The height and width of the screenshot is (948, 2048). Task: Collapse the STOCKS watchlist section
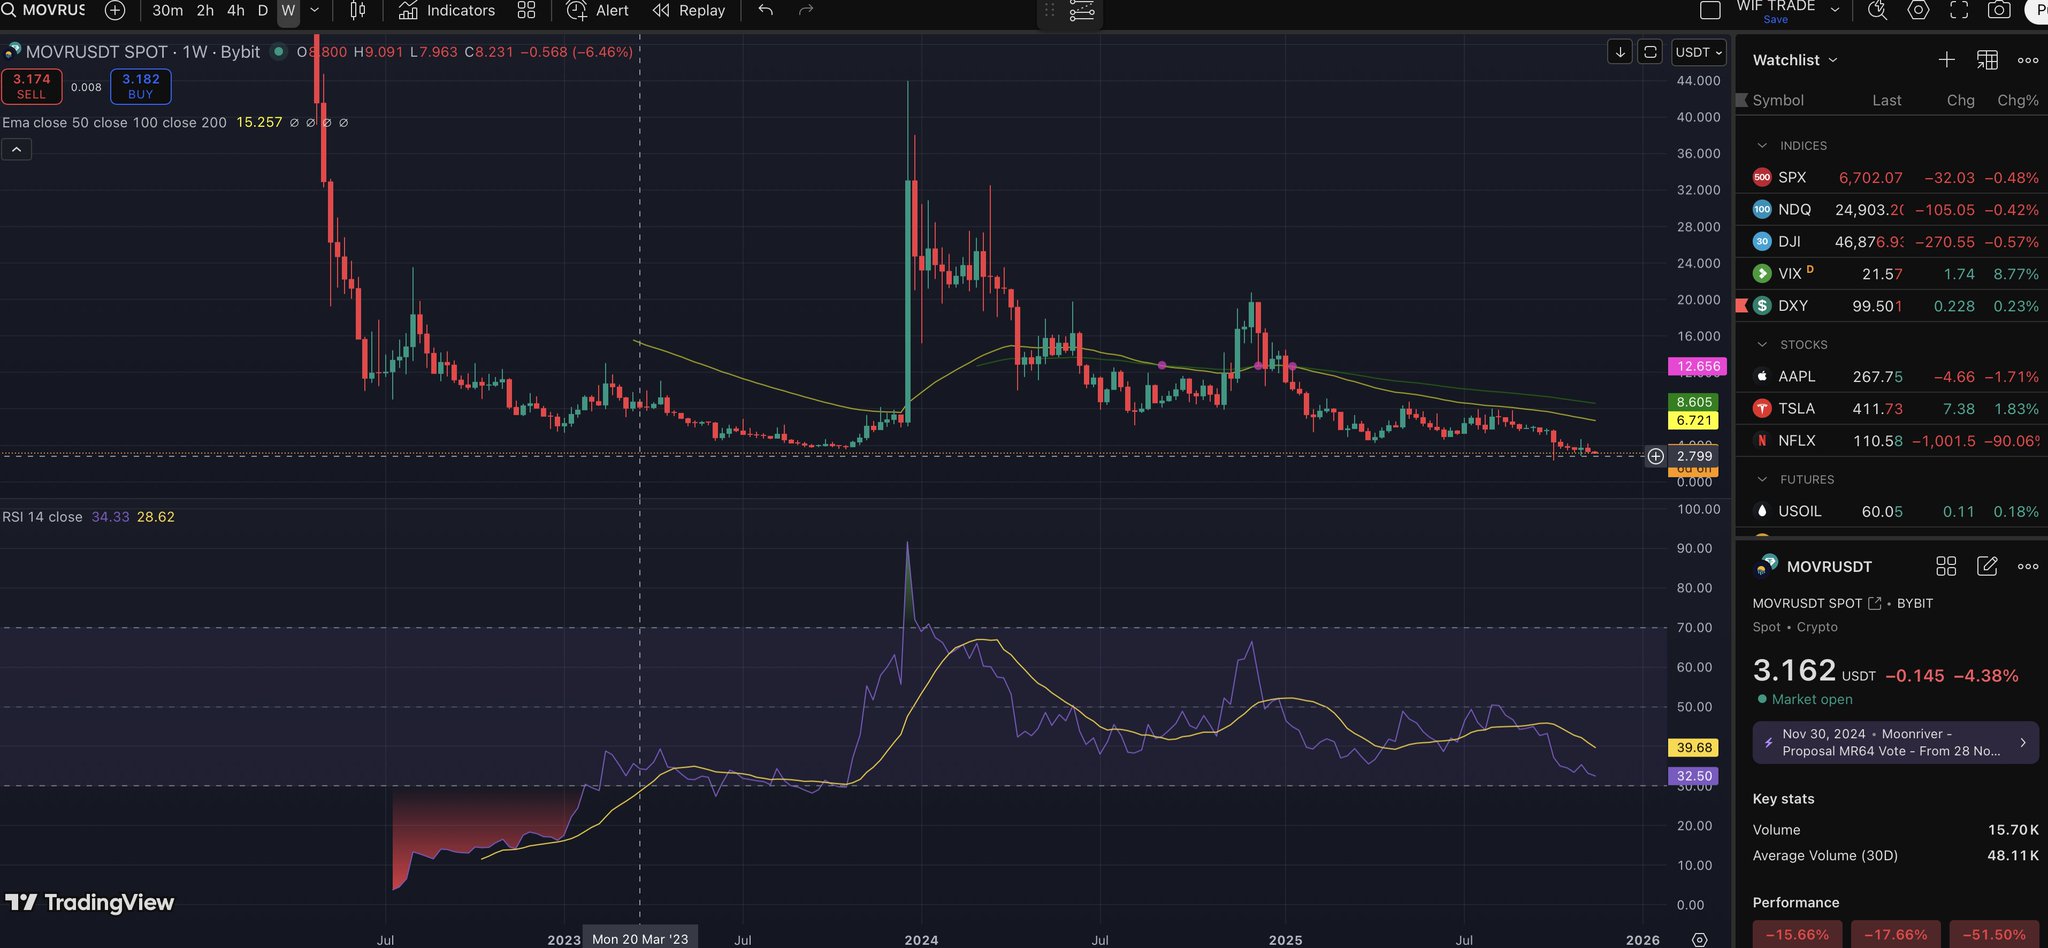[1762, 344]
